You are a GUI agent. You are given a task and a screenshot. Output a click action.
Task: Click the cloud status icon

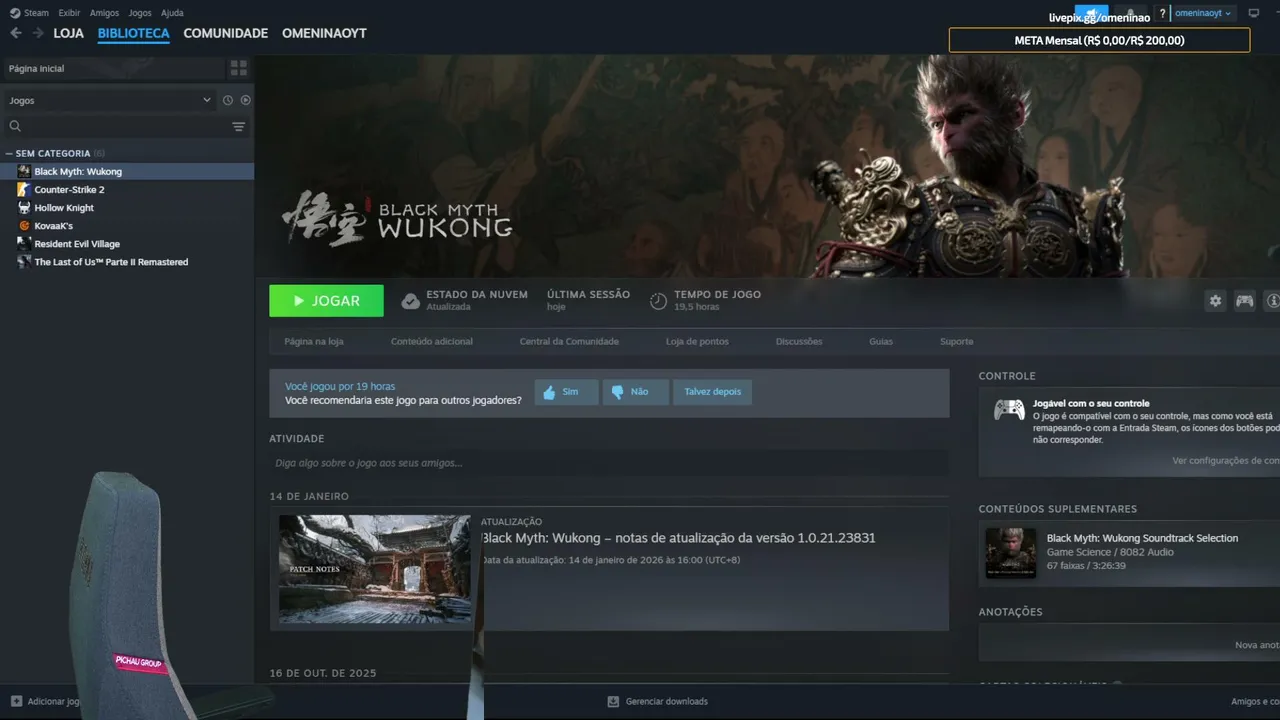tap(410, 301)
